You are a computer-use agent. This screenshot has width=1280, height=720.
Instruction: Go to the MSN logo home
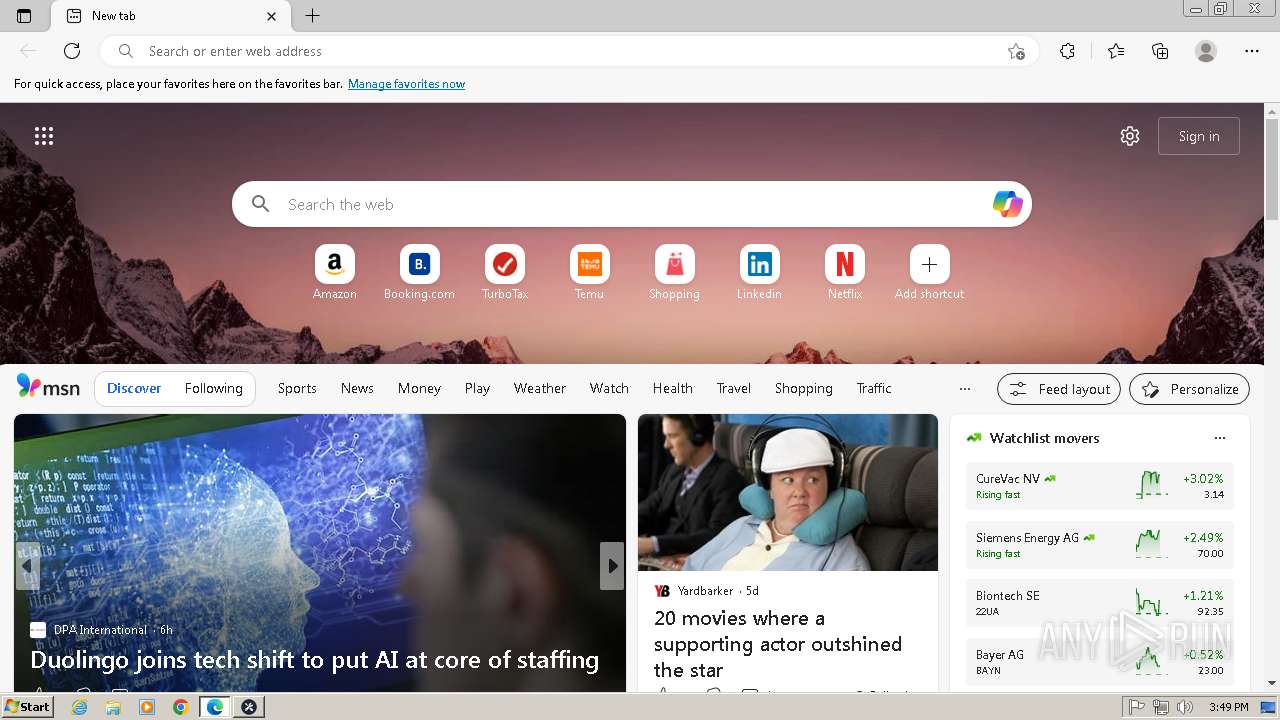(x=48, y=388)
